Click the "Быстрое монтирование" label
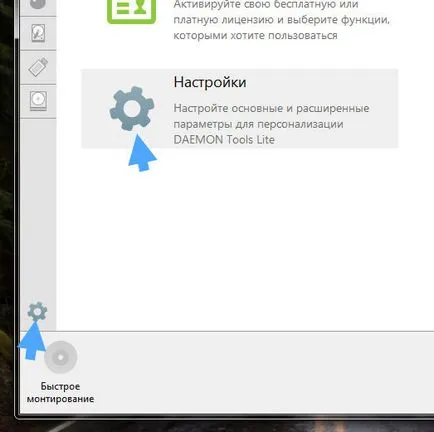The height and width of the screenshot is (432, 434). 60,393
